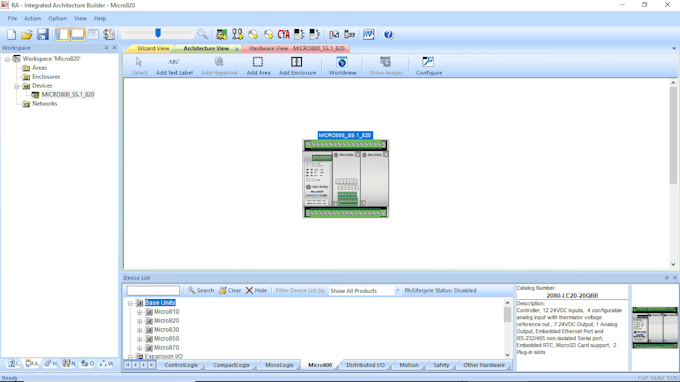Select the Add Text Label tool

[174, 66]
